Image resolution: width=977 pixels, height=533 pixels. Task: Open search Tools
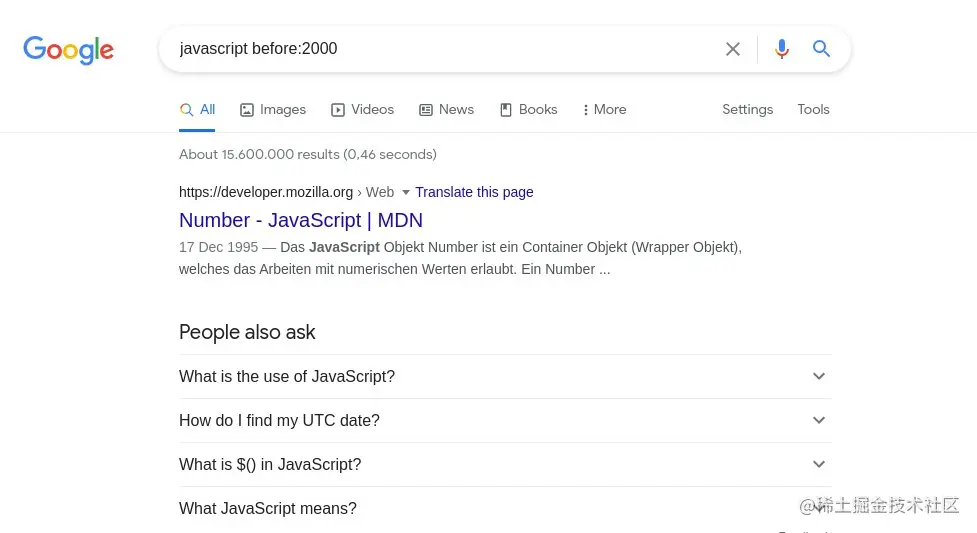click(813, 110)
